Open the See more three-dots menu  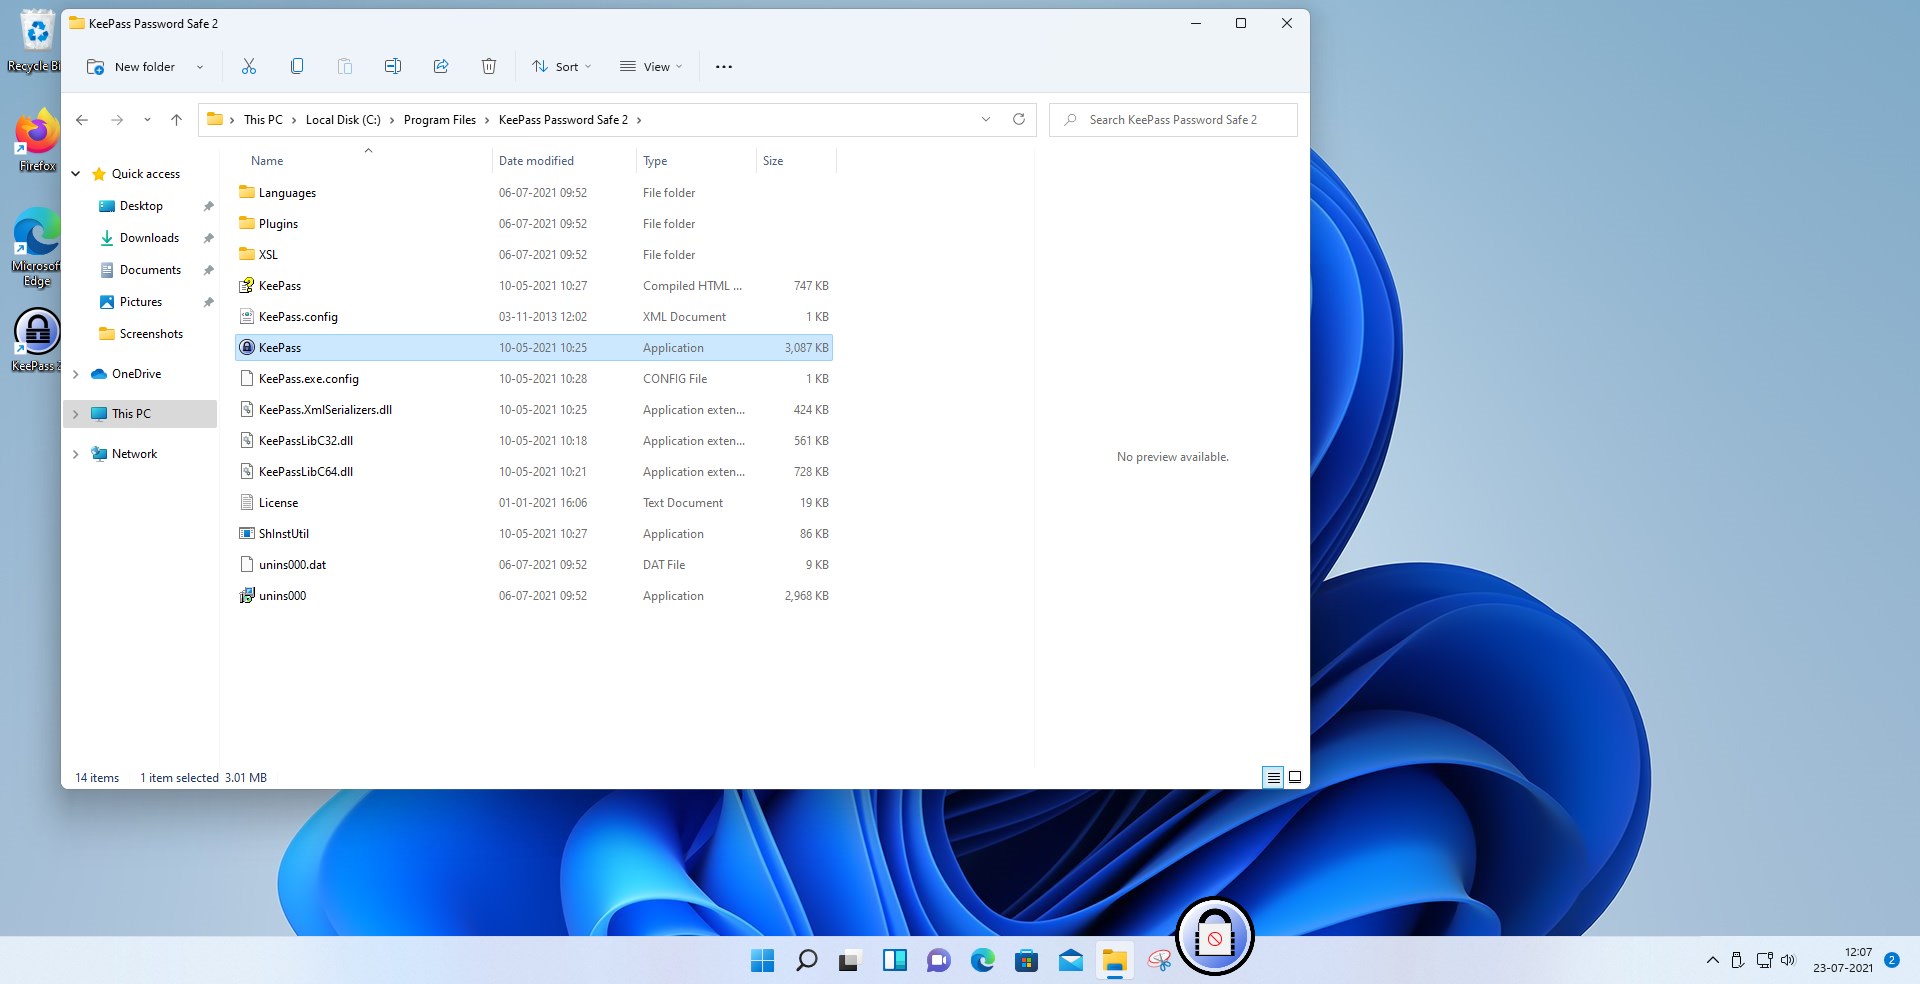724,67
